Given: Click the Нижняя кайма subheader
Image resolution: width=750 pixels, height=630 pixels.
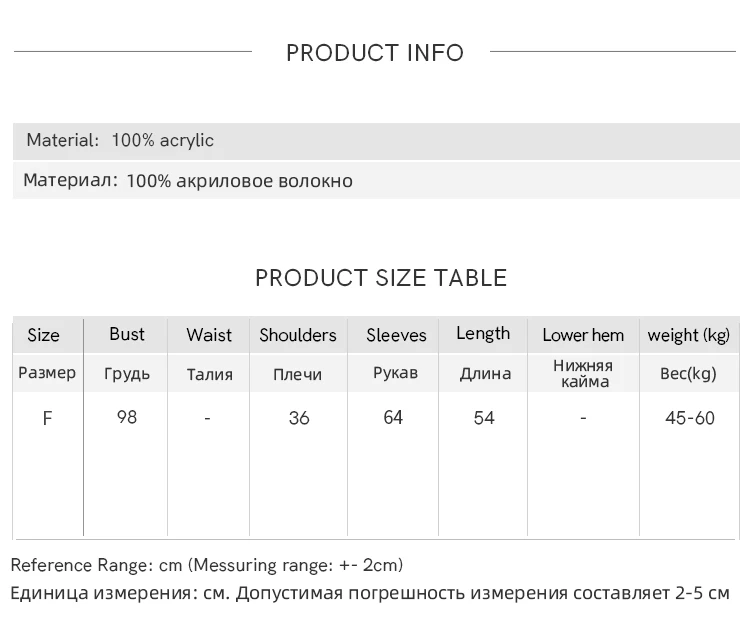Looking at the screenshot, I should [584, 374].
